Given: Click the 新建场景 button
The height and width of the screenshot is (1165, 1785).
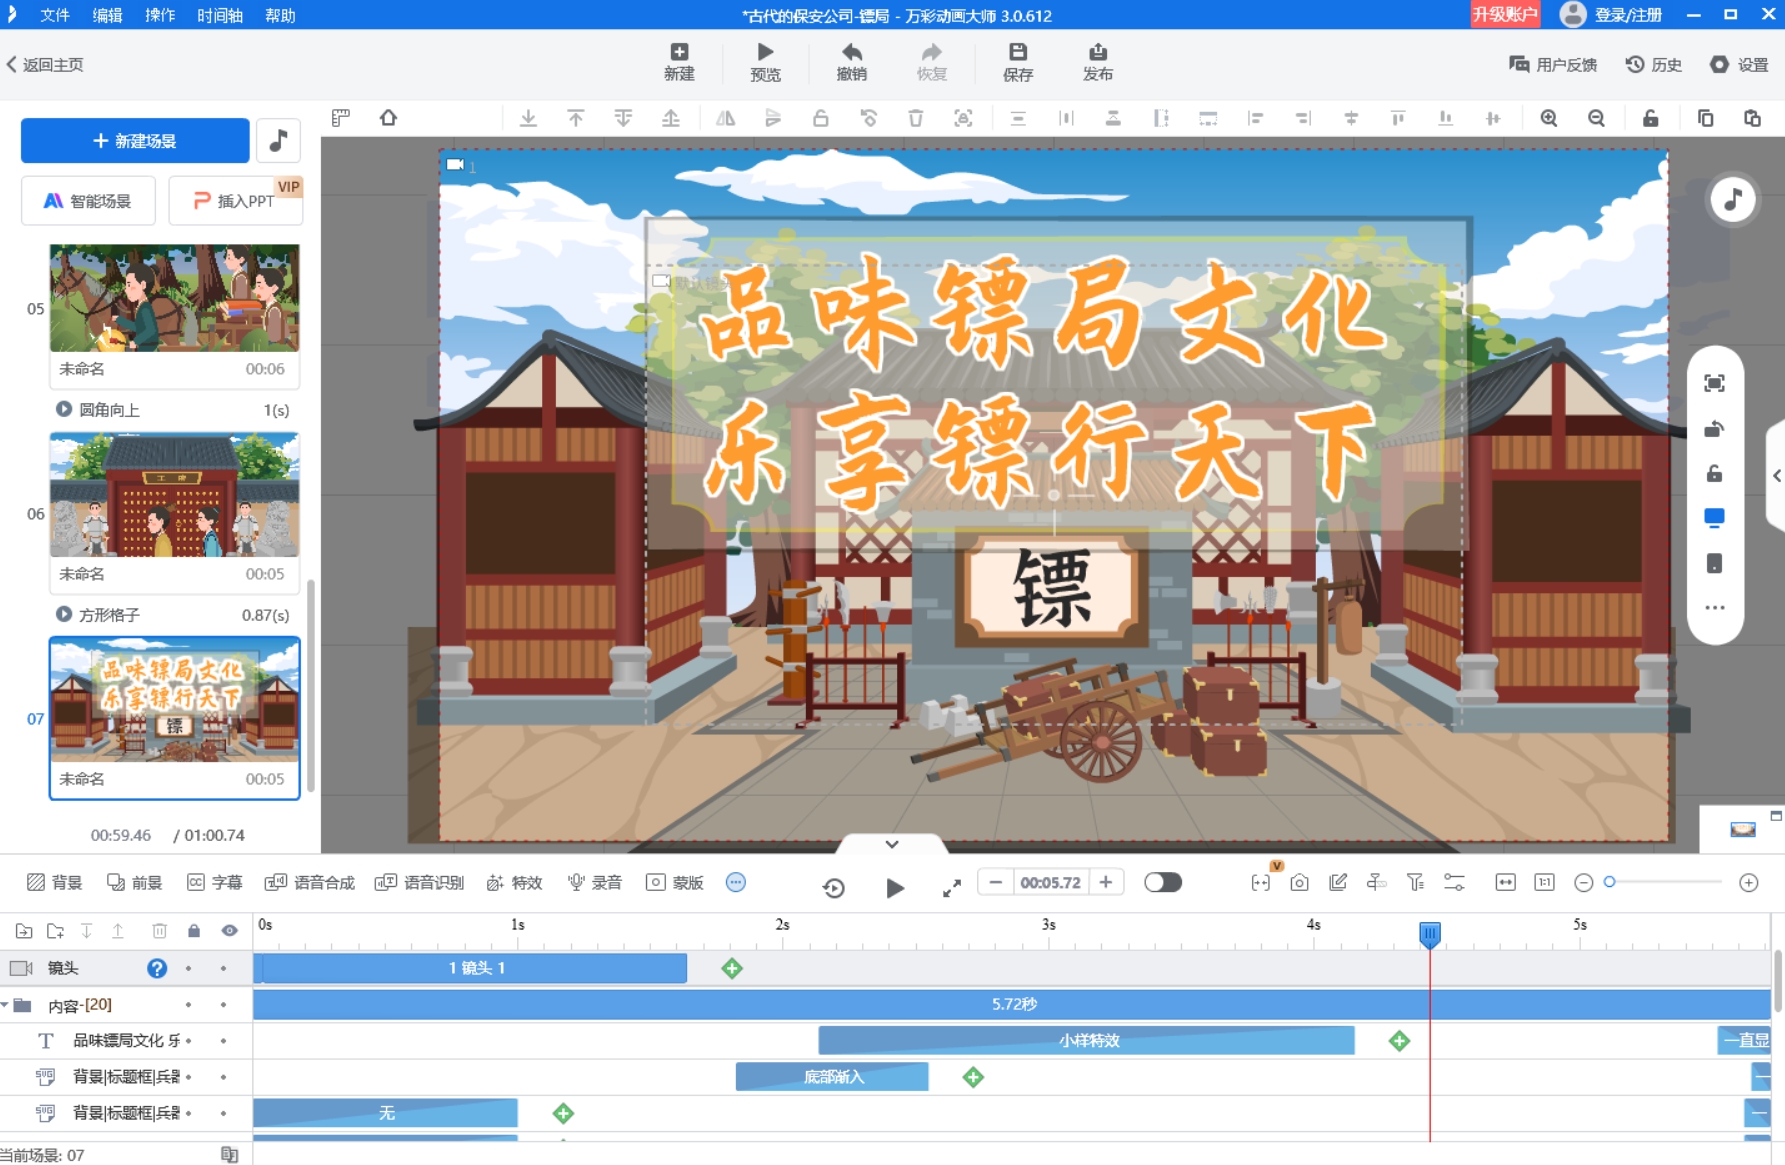Looking at the screenshot, I should [x=135, y=141].
